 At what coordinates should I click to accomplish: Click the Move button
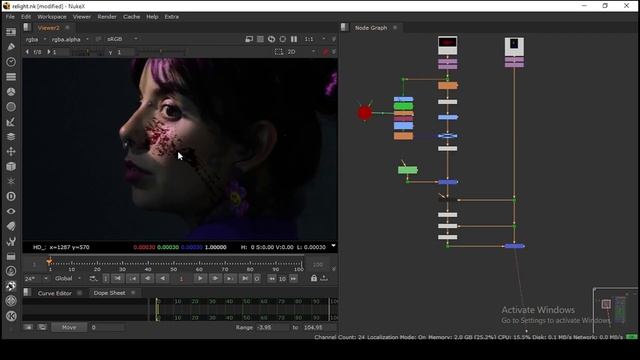[x=69, y=327]
